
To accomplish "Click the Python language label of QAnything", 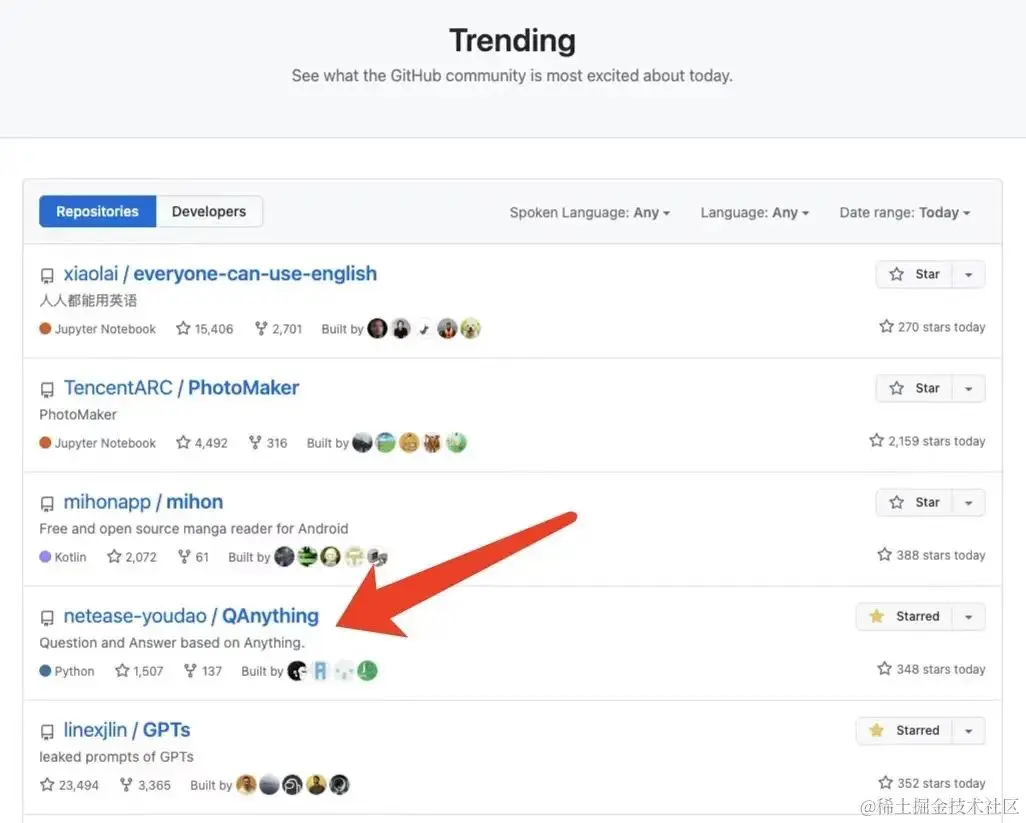I will click(67, 671).
